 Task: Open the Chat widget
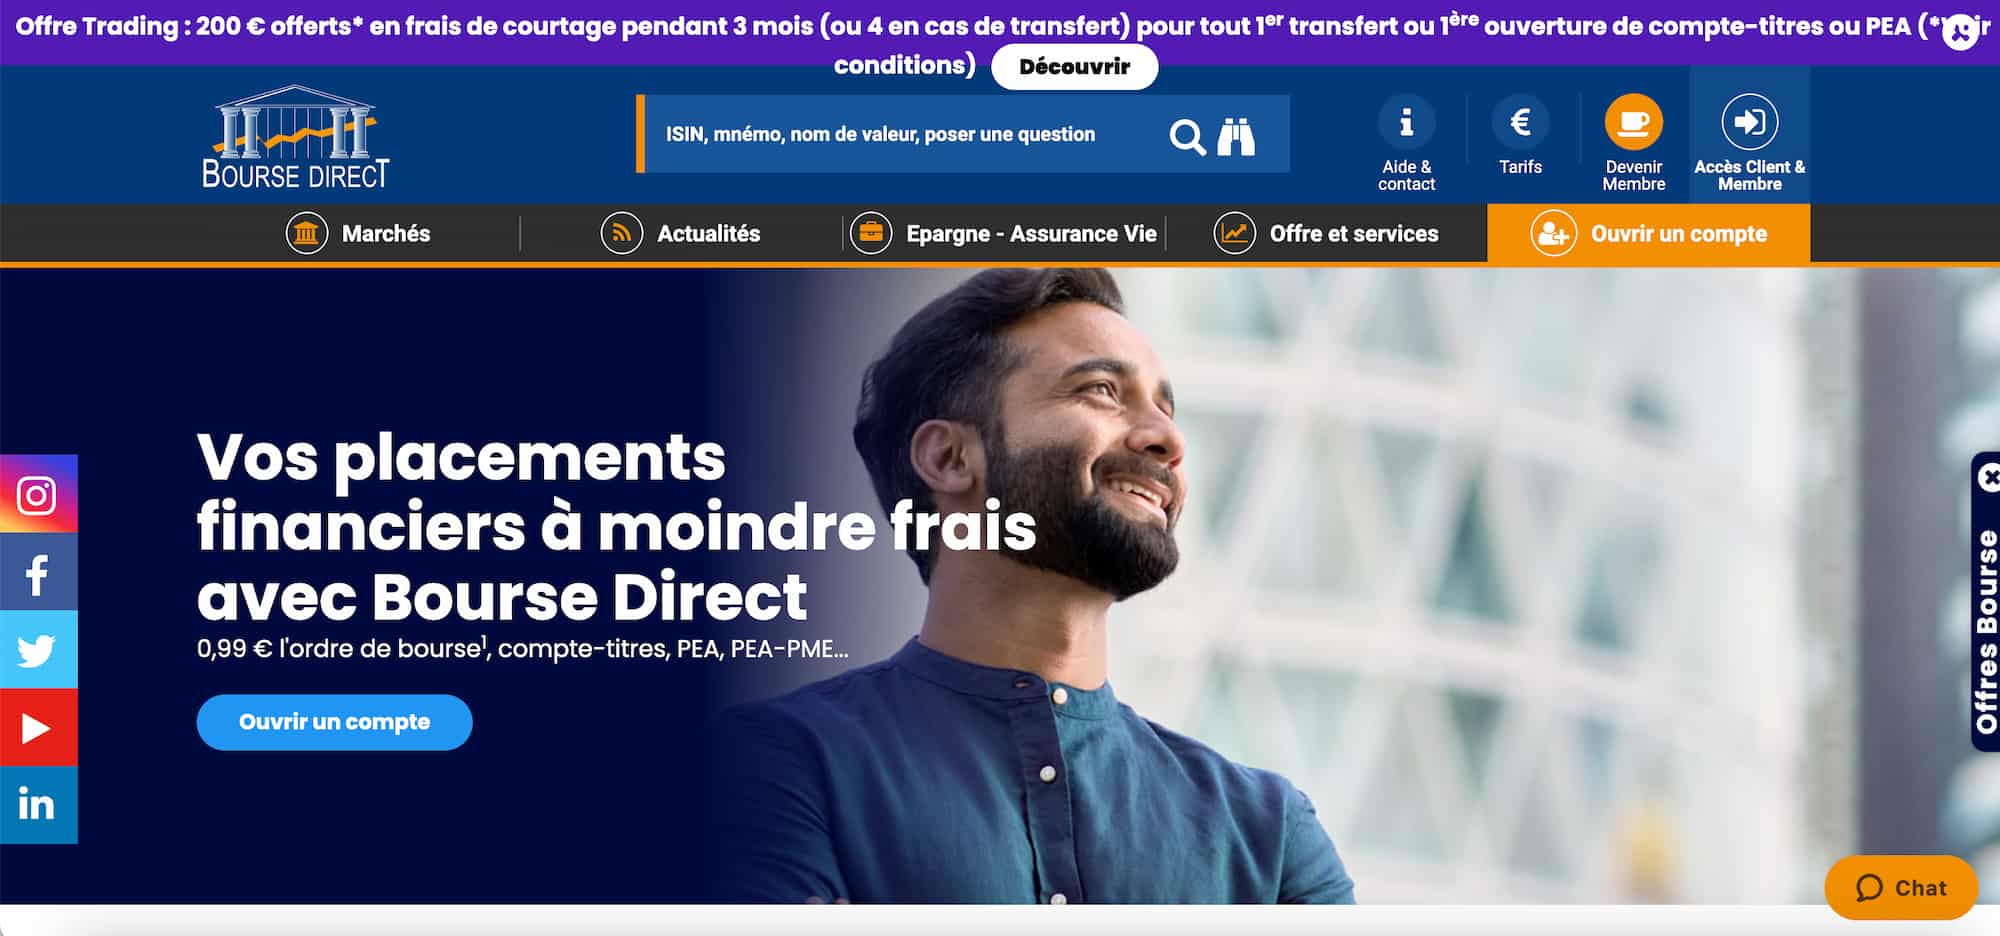1901,888
